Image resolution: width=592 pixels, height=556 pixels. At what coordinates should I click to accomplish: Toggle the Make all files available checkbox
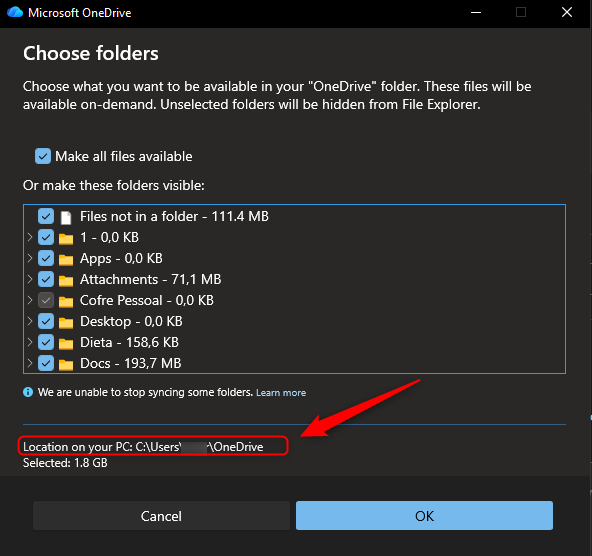(x=43, y=156)
